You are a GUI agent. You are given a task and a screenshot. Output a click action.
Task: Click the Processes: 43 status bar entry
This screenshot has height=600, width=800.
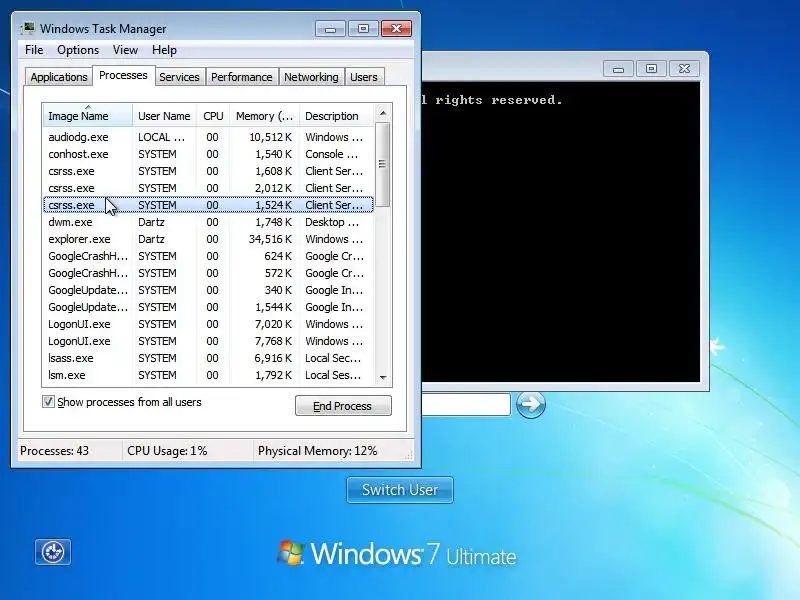pyautogui.click(x=55, y=451)
